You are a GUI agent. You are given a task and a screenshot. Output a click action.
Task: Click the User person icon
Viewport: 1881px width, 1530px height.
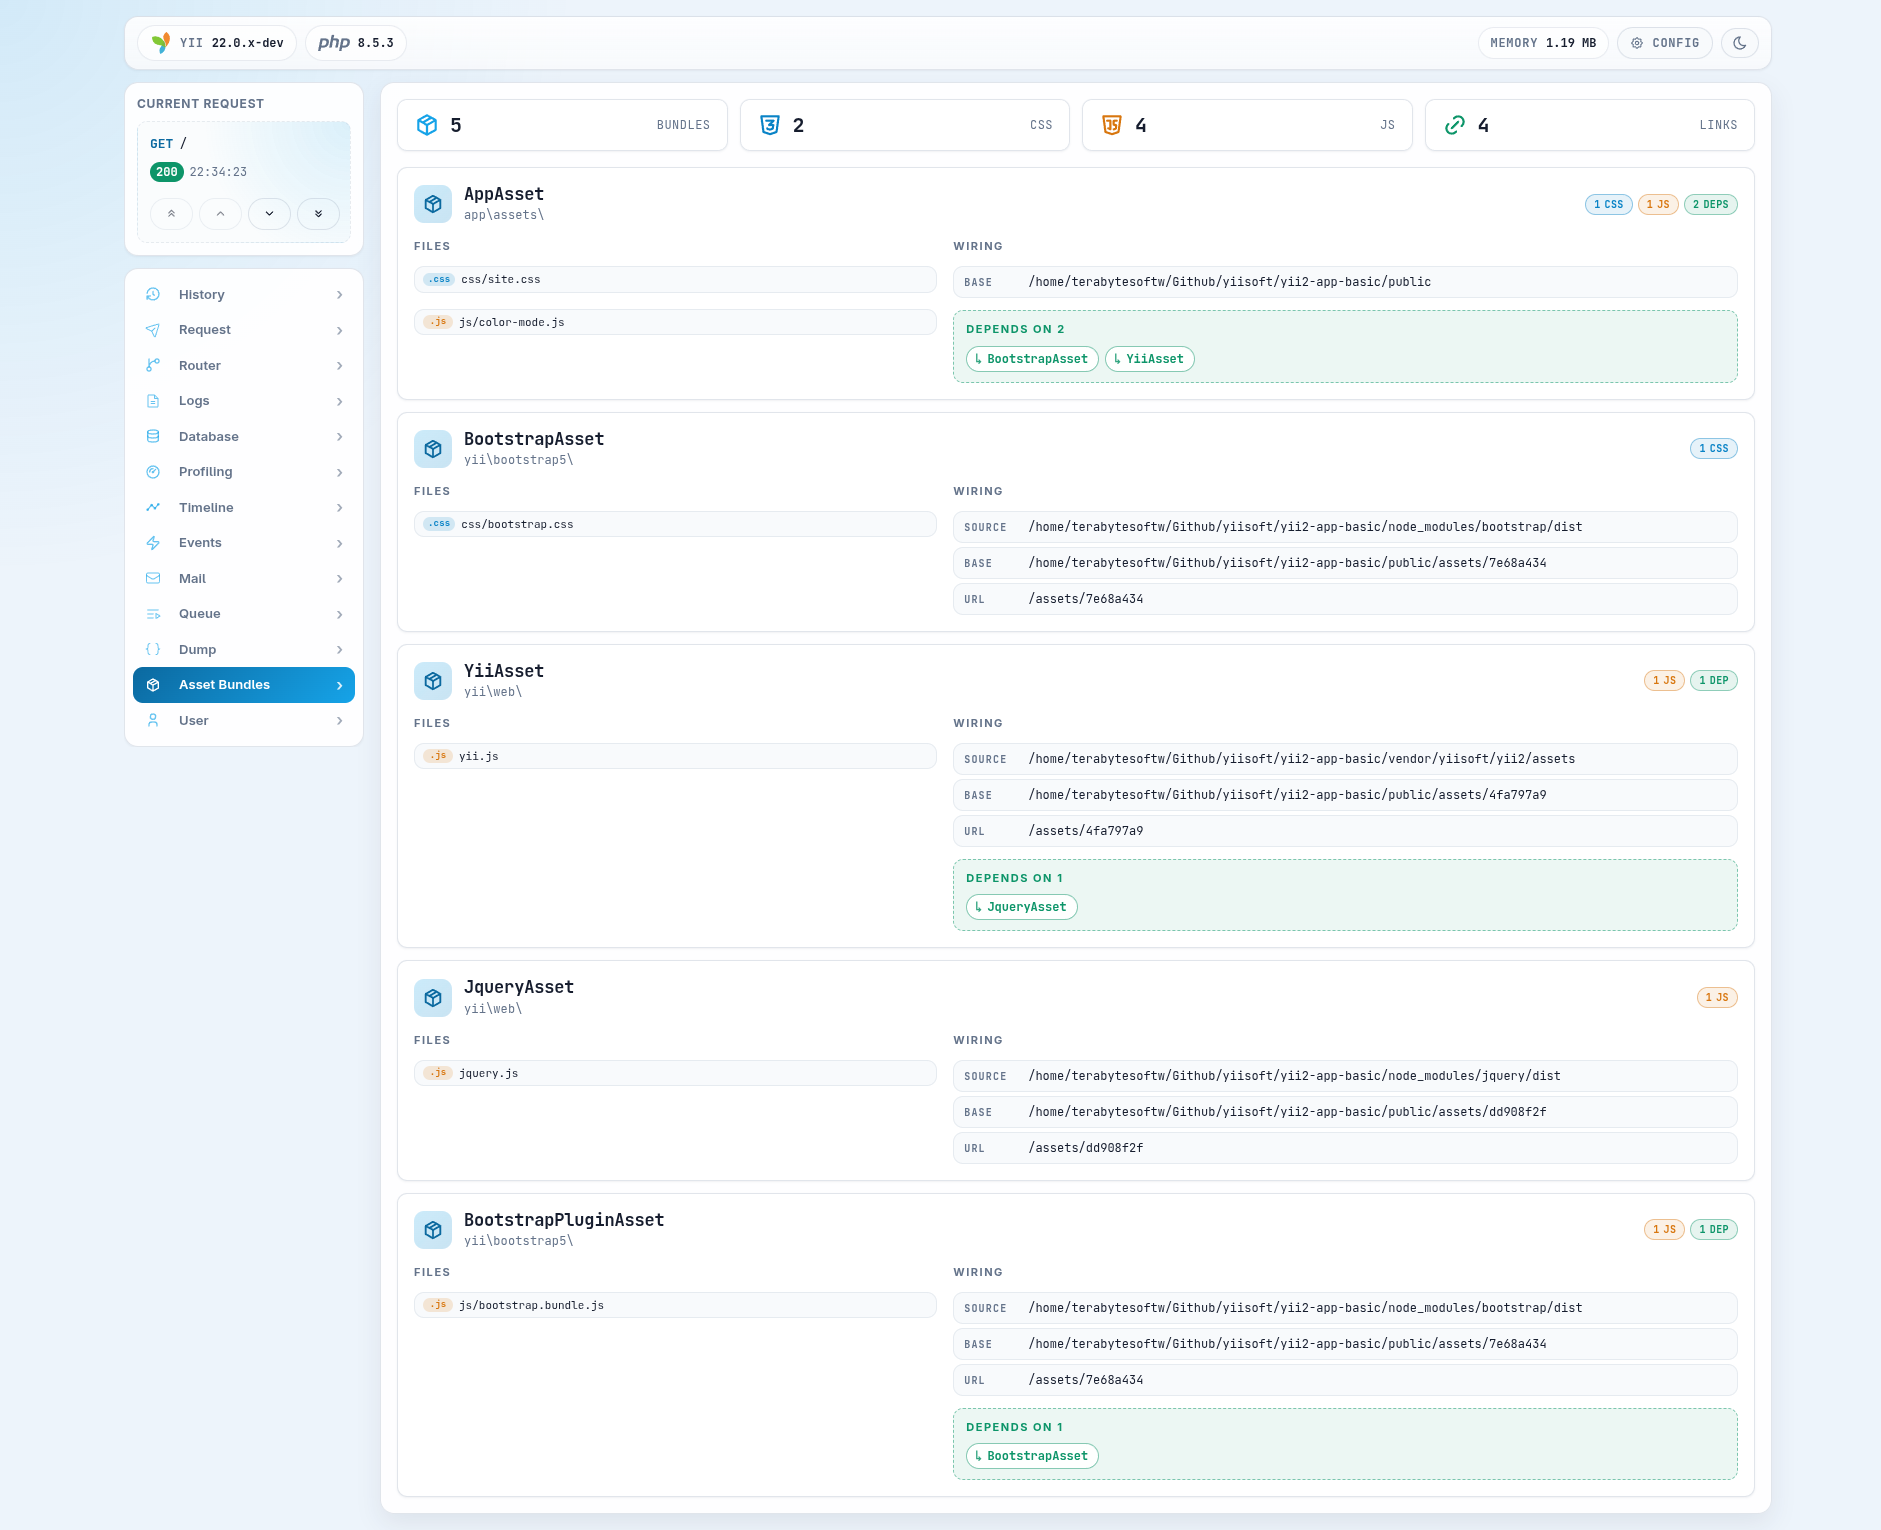153,721
